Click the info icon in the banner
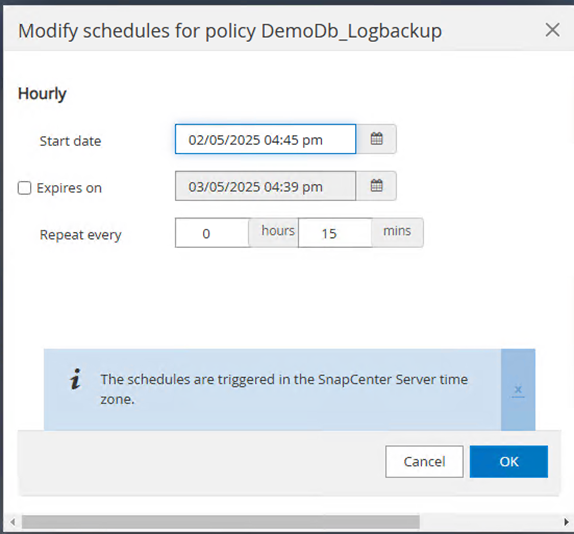 (x=75, y=379)
